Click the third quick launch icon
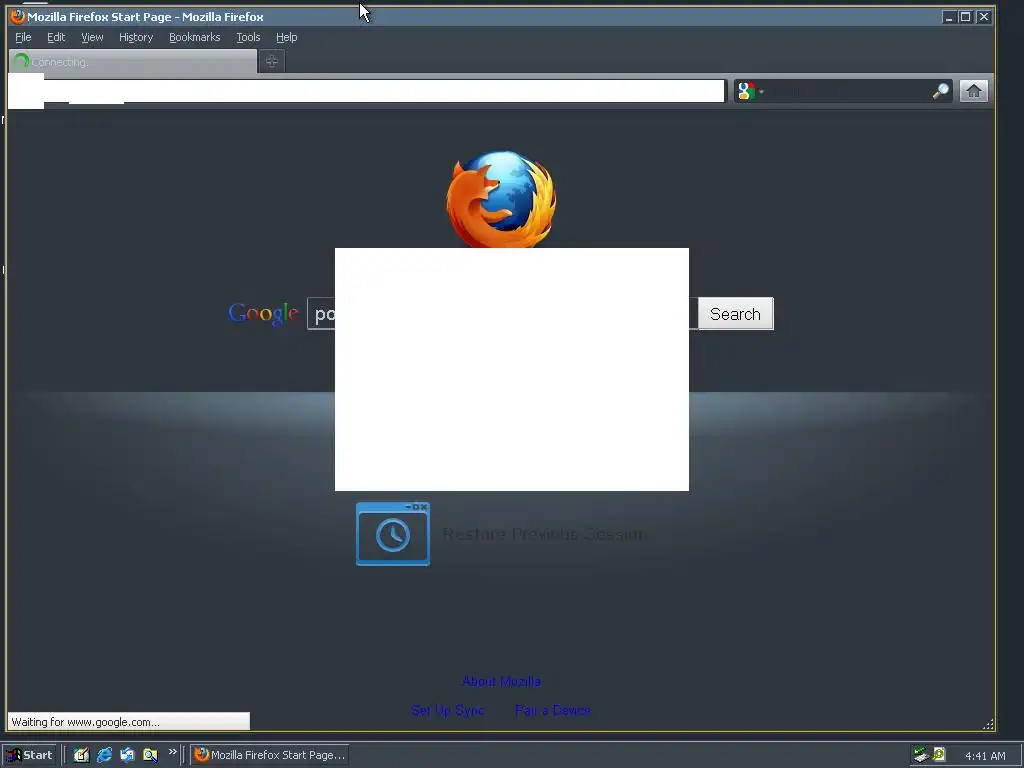 [x=127, y=755]
